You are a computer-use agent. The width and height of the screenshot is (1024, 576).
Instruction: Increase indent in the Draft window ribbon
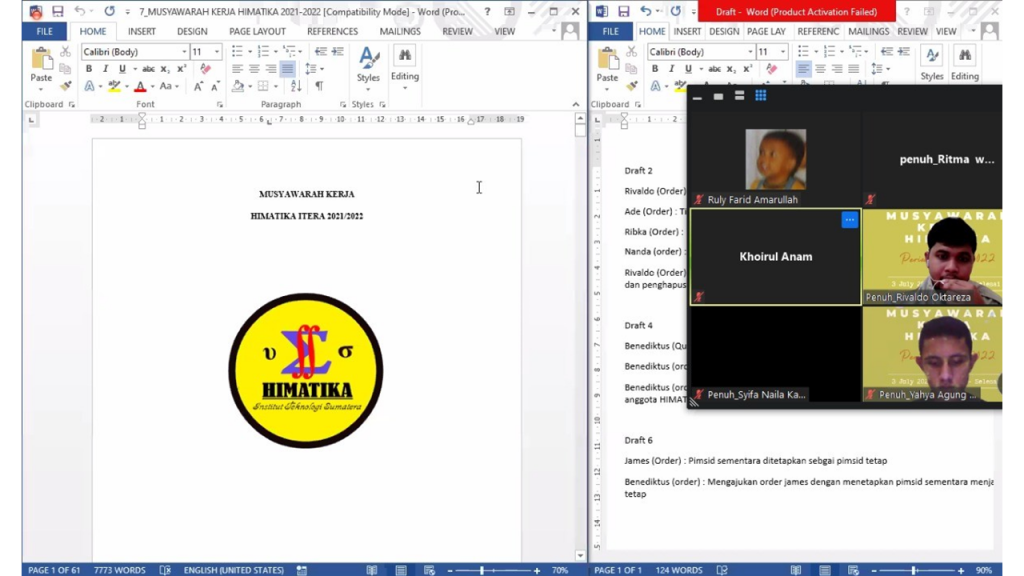tap(903, 52)
